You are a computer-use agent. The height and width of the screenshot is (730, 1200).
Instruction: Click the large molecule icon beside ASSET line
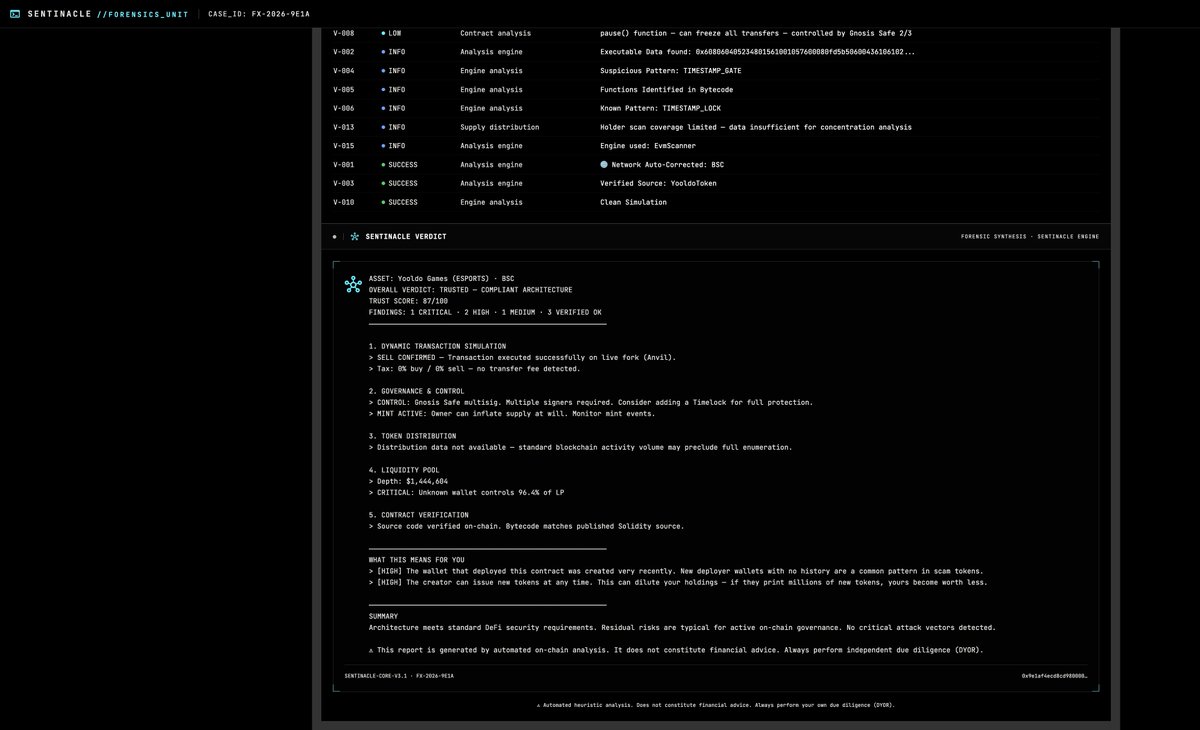click(353, 284)
